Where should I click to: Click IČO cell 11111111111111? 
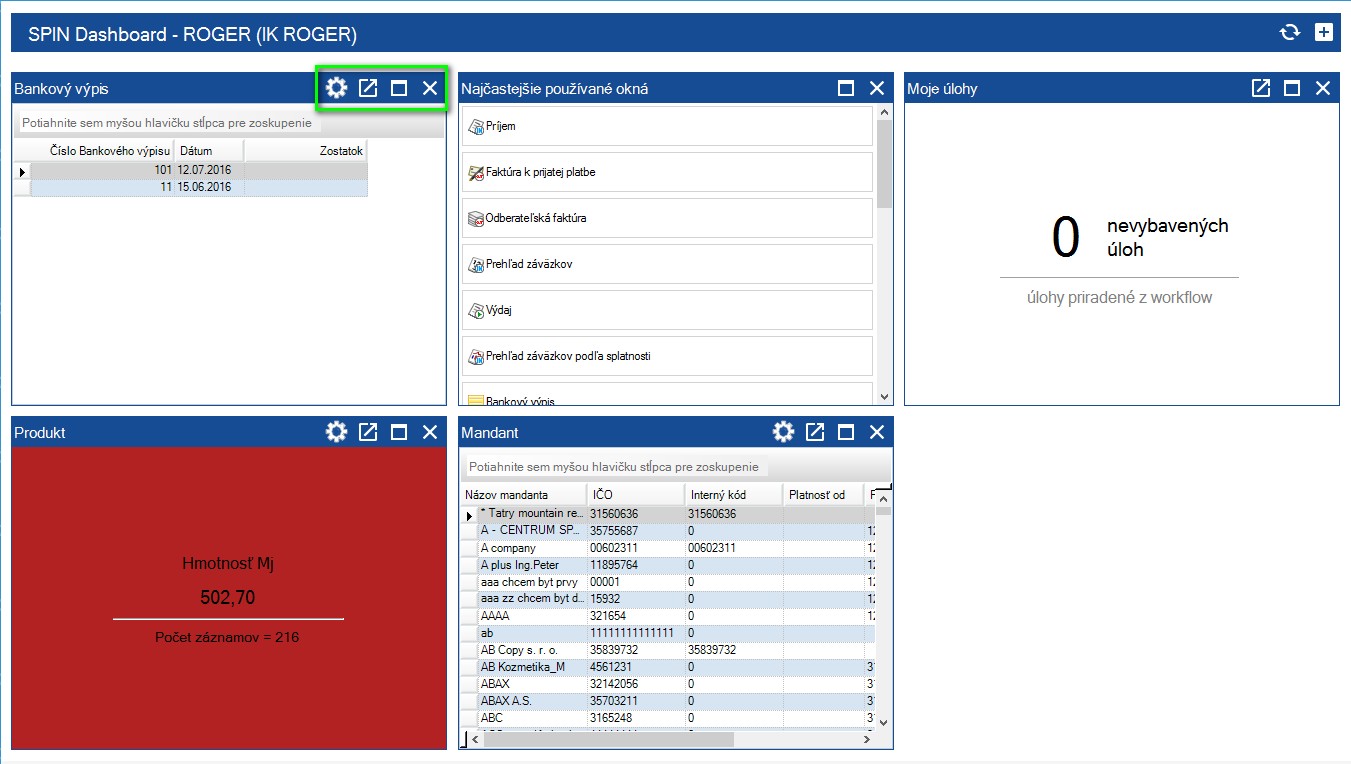click(x=636, y=633)
